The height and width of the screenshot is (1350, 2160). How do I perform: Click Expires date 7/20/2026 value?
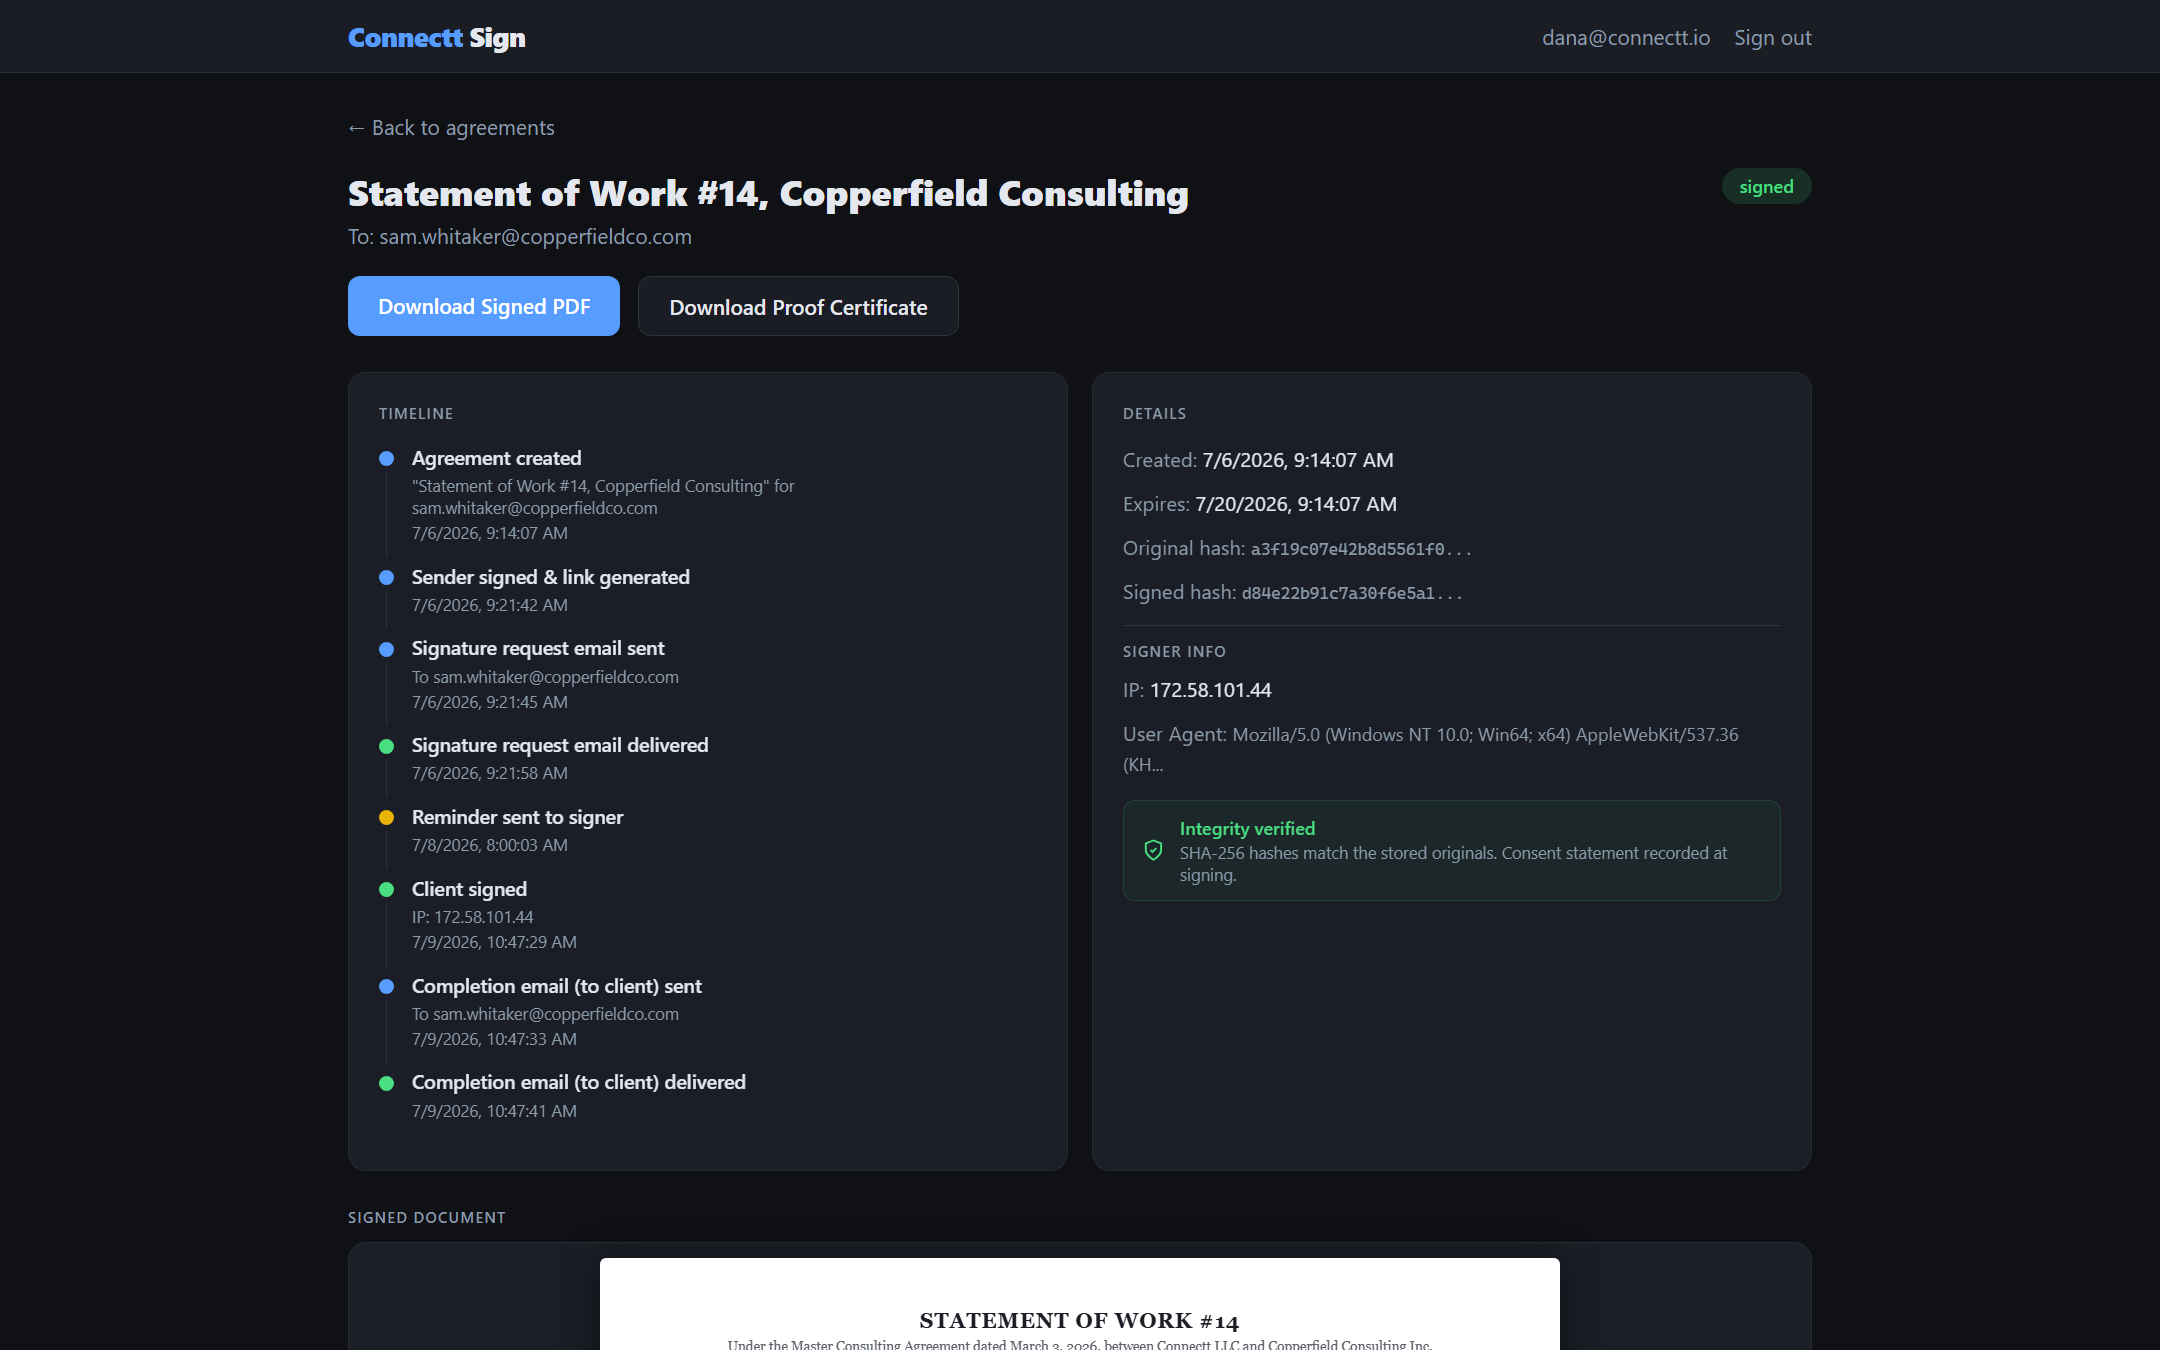tap(1295, 504)
